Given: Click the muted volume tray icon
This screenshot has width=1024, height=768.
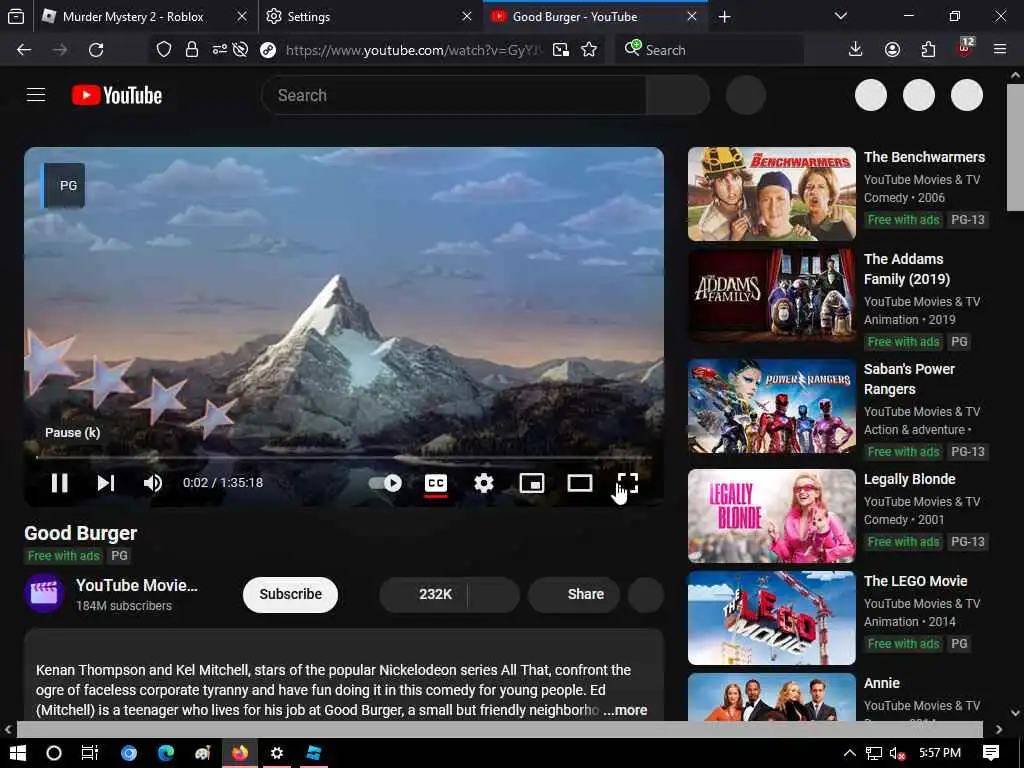Looking at the screenshot, I should tap(897, 753).
